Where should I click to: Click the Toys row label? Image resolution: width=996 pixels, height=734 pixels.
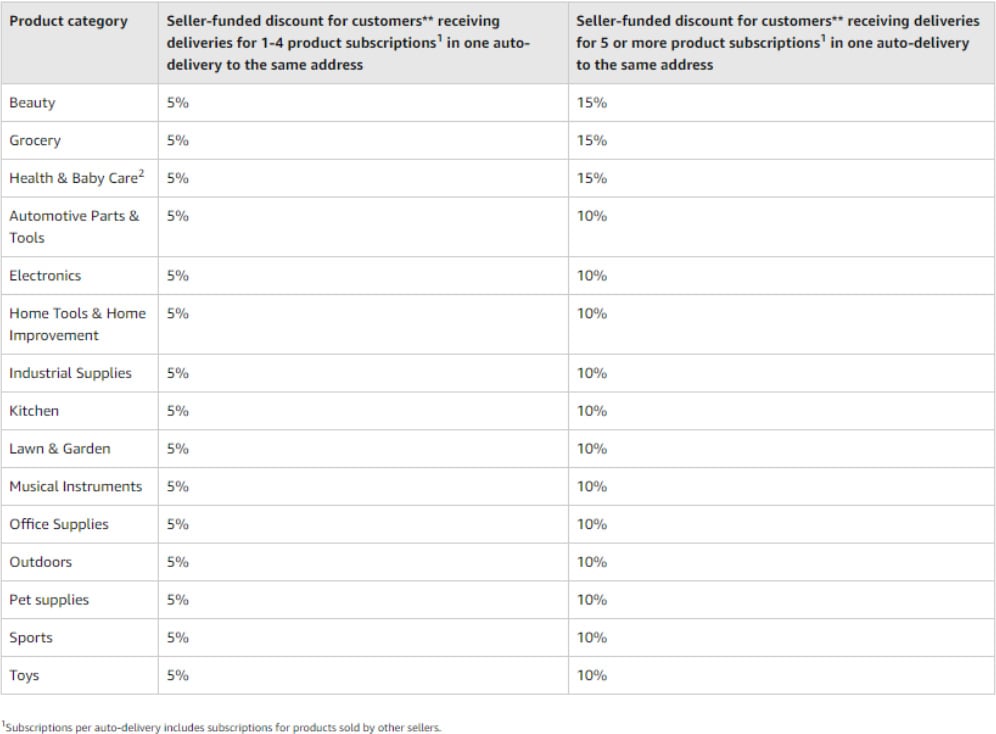tap(25, 676)
